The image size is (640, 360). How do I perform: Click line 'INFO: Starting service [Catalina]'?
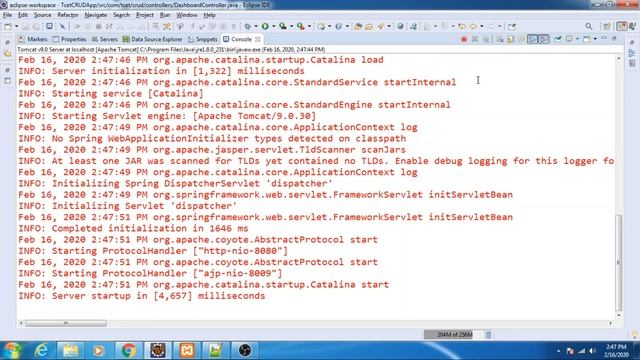pyautogui.click(x=111, y=93)
